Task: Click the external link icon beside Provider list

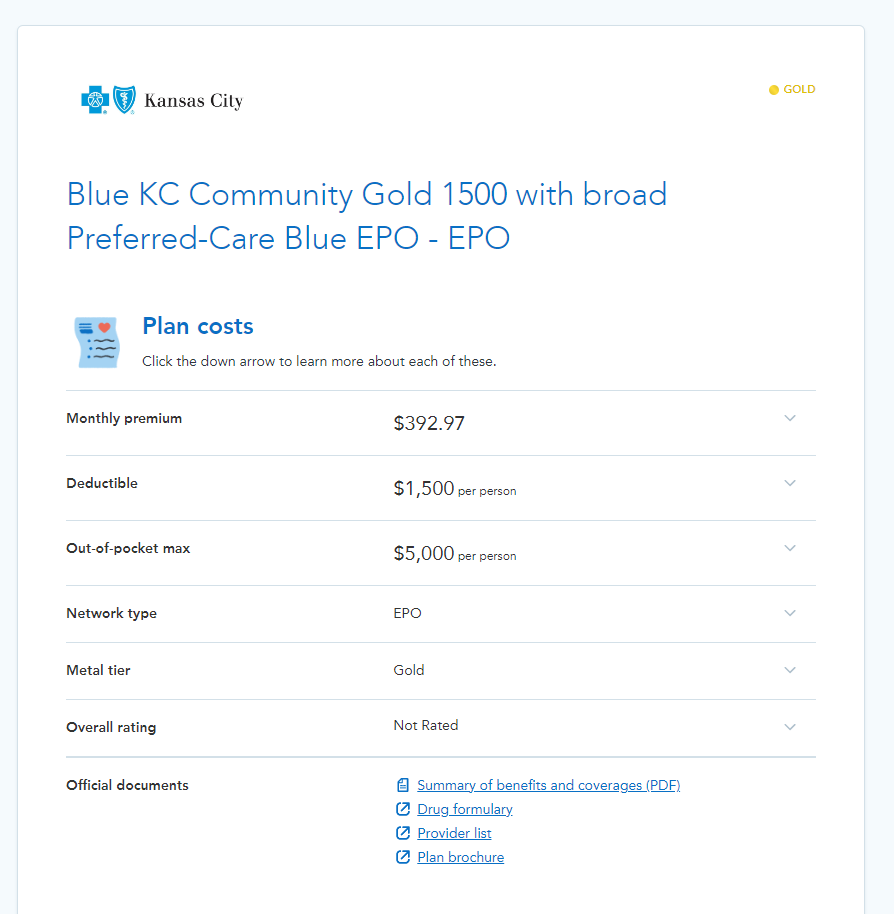Action: click(x=403, y=833)
